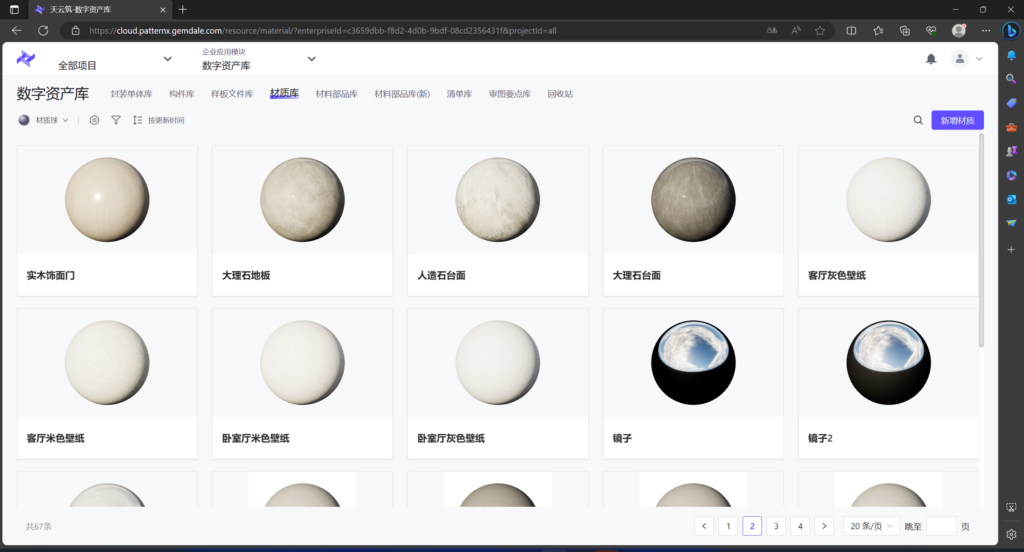Click the search magnifier icon
Screen dimensions: 1024x552
[918, 120]
